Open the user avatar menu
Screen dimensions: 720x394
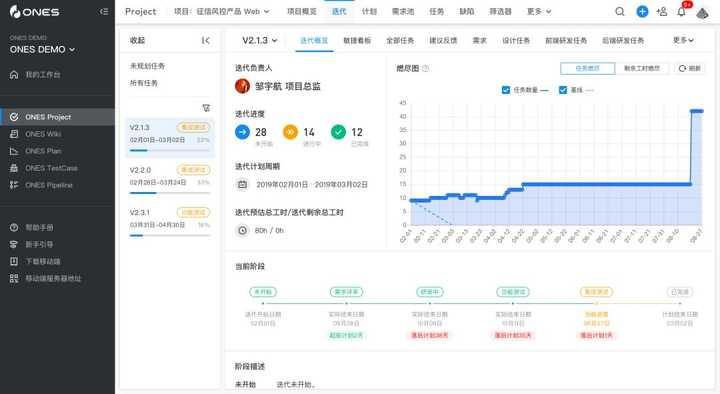[703, 12]
